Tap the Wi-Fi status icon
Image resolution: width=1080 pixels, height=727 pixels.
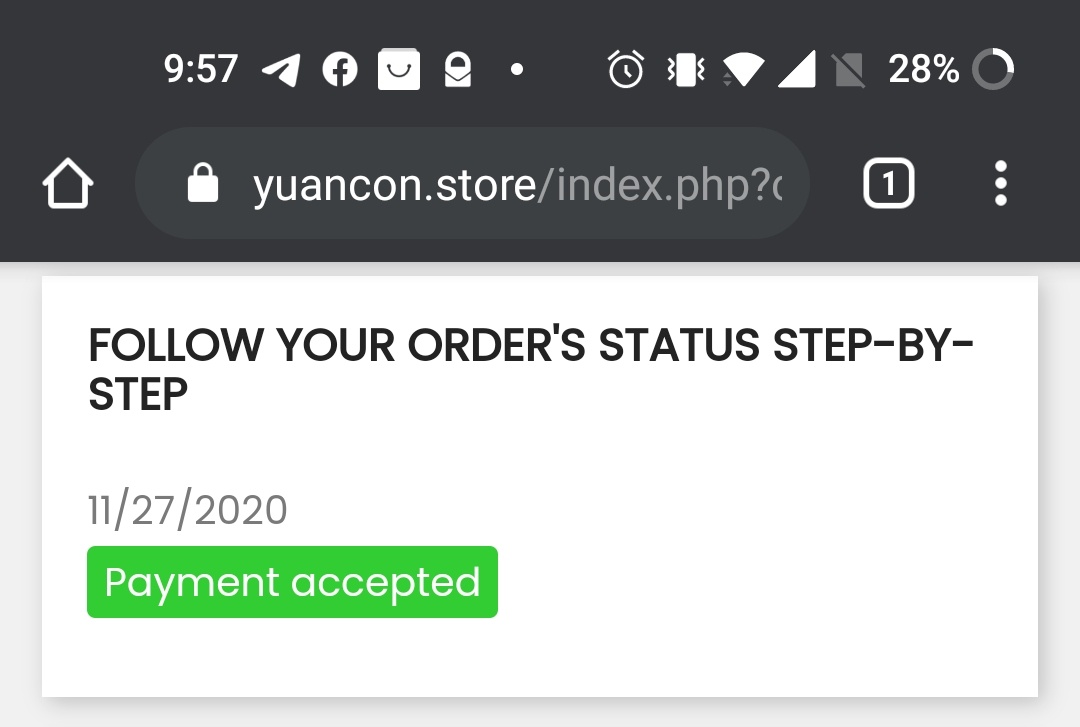[x=742, y=70]
